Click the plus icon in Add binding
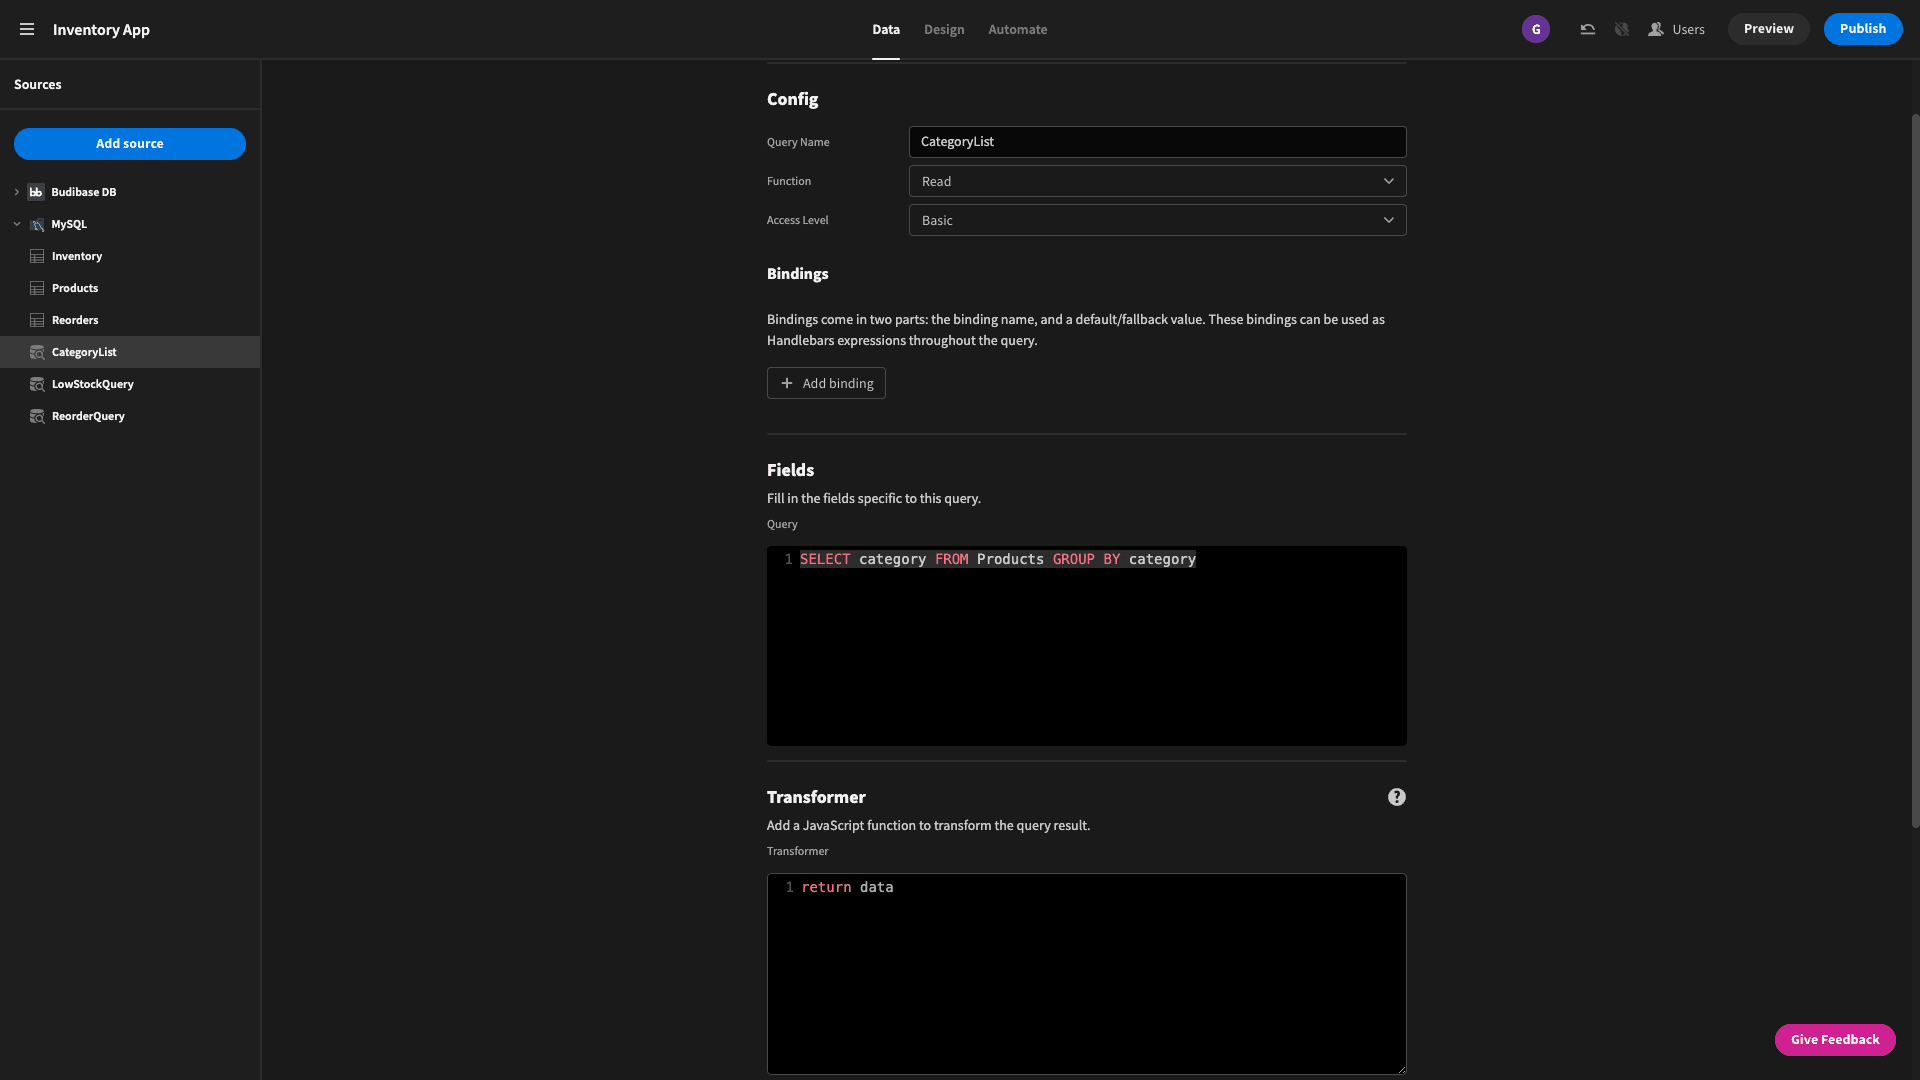This screenshot has height=1080, width=1920. (x=786, y=383)
